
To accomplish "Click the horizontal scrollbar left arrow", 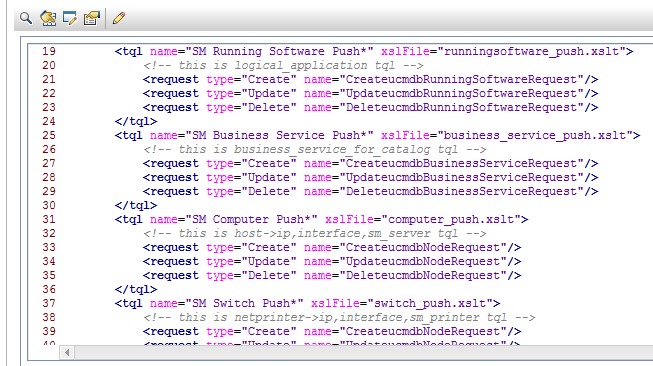I will 67,353.
